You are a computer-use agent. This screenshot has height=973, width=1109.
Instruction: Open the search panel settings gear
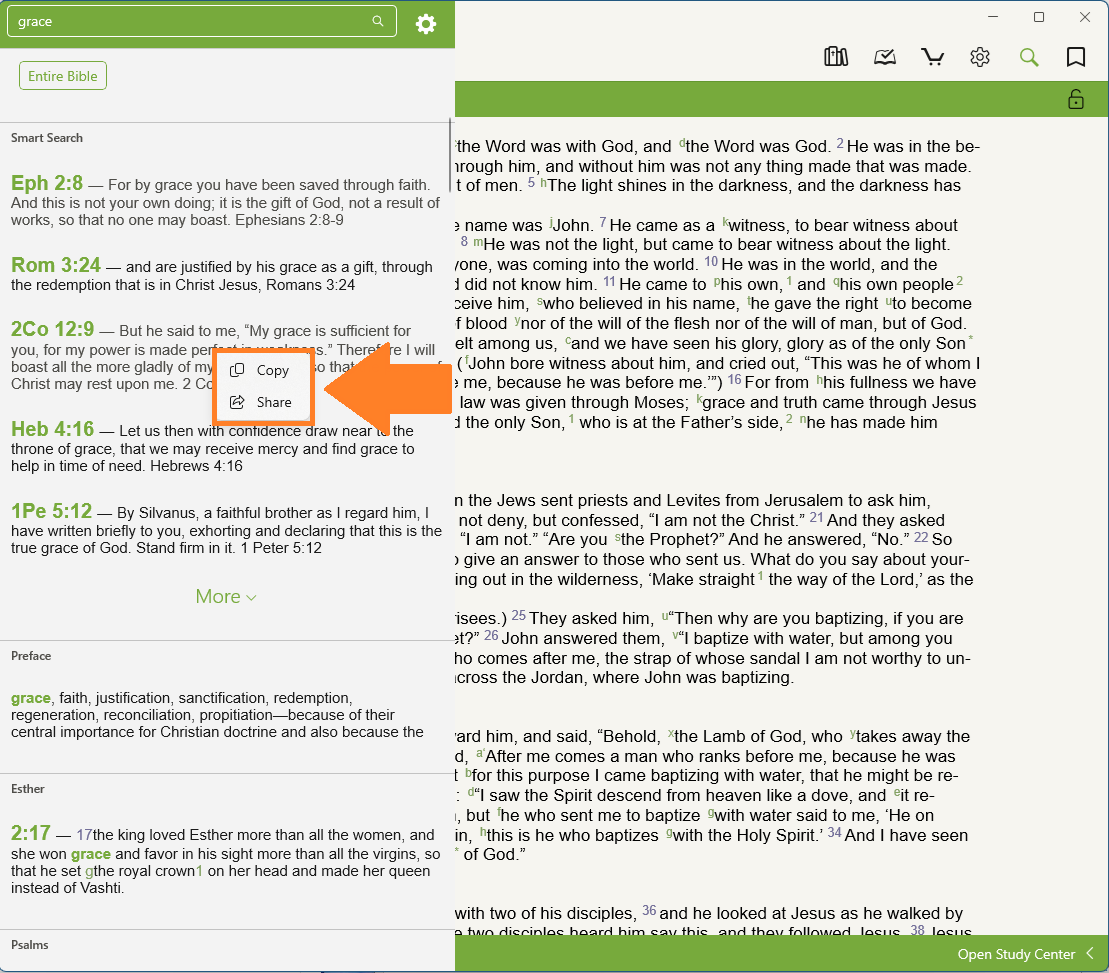pos(426,24)
